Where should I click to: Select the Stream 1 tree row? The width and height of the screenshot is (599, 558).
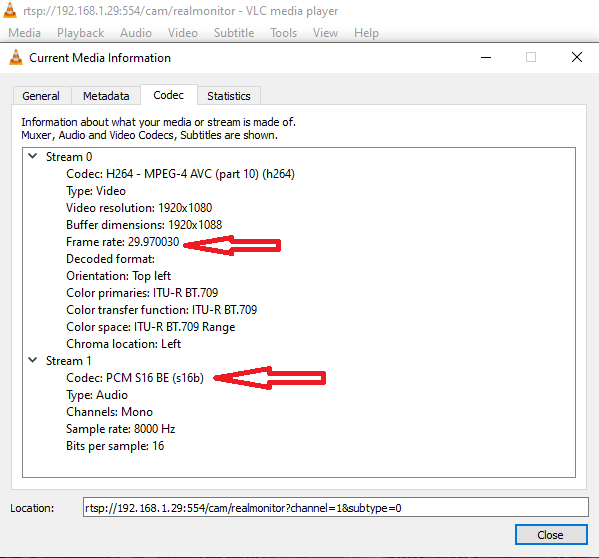point(69,361)
